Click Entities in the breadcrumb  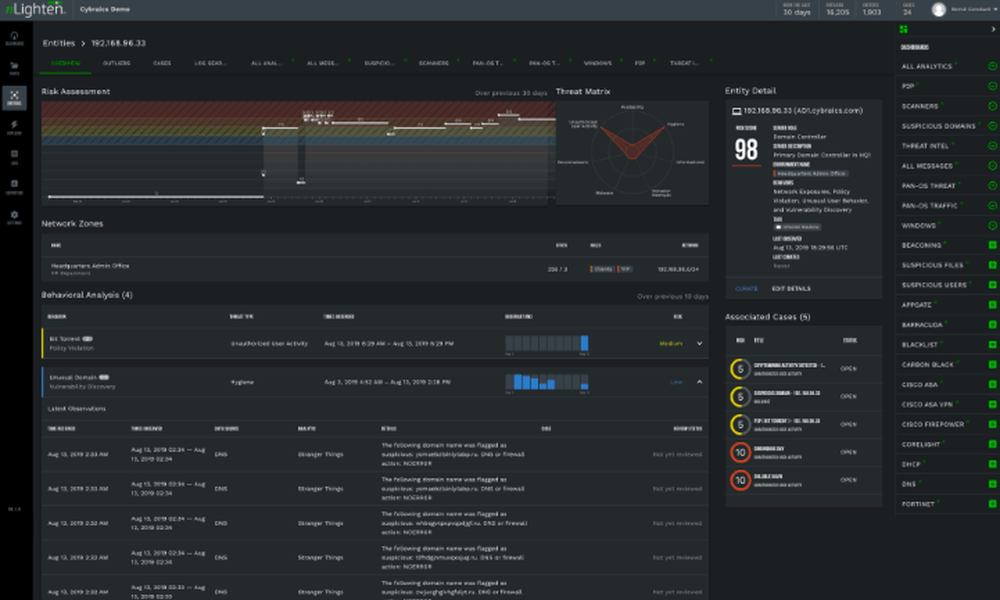pos(58,44)
